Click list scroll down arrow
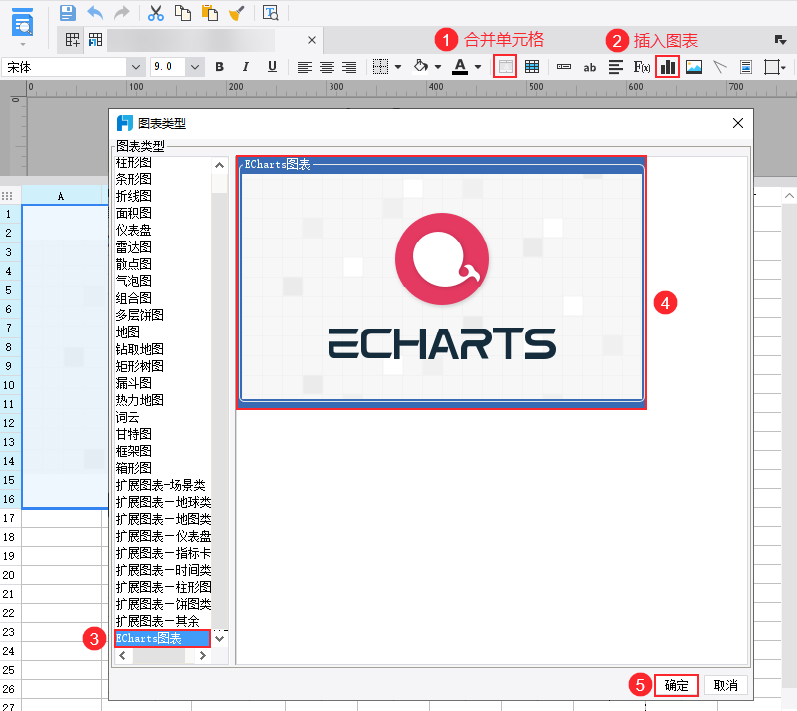The width and height of the screenshot is (797, 711). (220, 639)
